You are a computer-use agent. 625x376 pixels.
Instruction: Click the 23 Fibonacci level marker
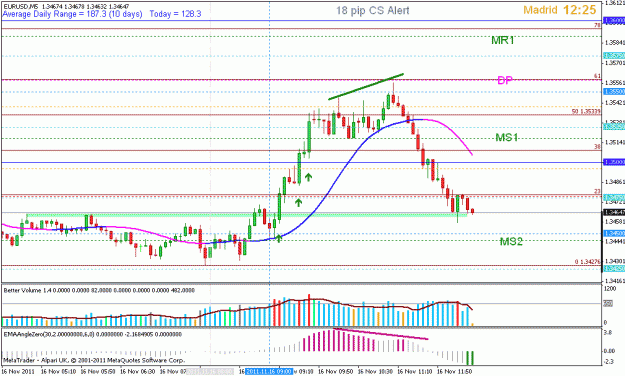pyautogui.click(x=597, y=192)
